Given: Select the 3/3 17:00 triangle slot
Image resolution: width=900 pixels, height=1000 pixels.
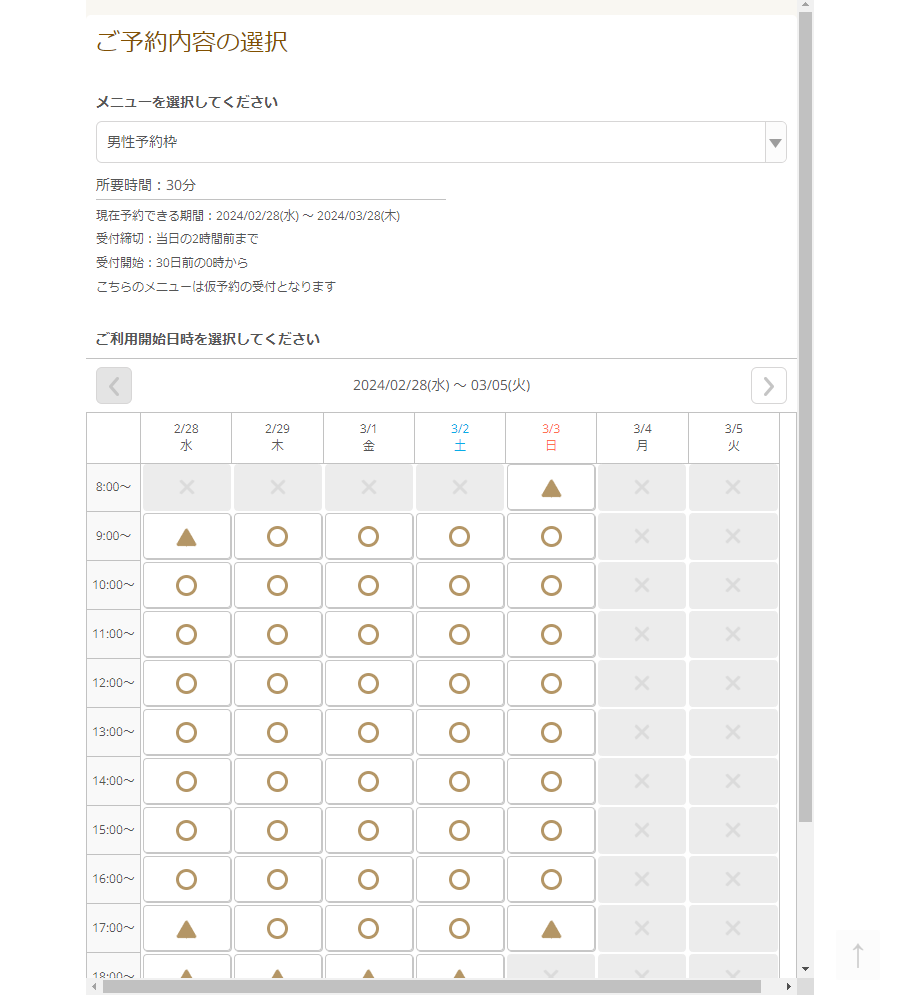Looking at the screenshot, I should click(551, 929).
